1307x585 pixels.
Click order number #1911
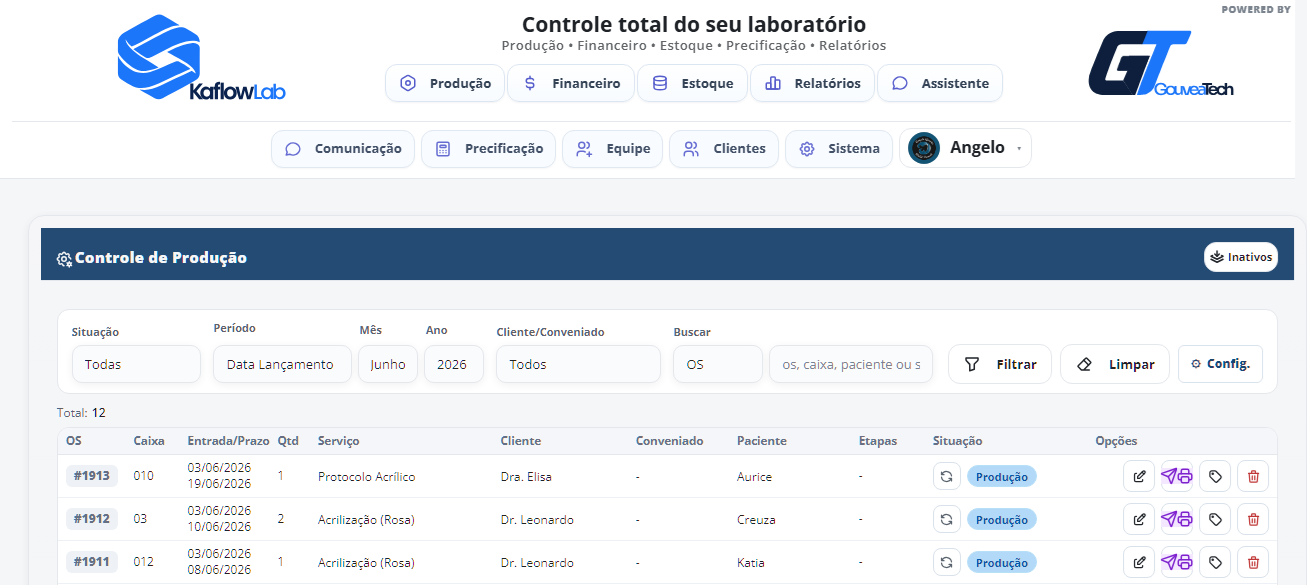pos(92,562)
